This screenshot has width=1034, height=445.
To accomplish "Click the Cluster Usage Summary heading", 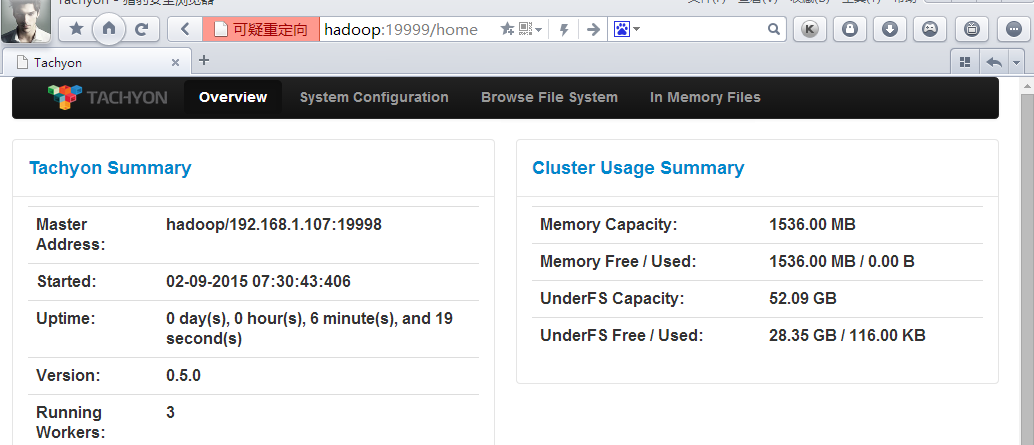I will (638, 168).
